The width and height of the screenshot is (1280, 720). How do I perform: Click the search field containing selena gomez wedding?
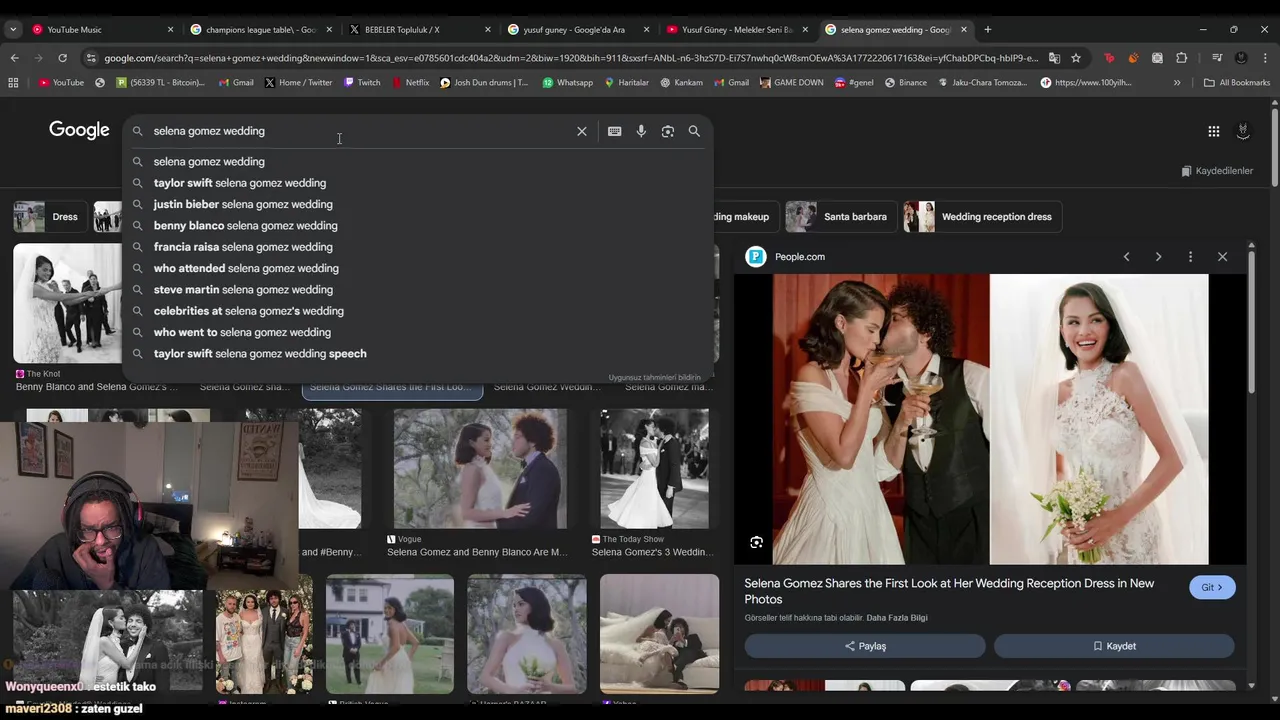[360, 131]
